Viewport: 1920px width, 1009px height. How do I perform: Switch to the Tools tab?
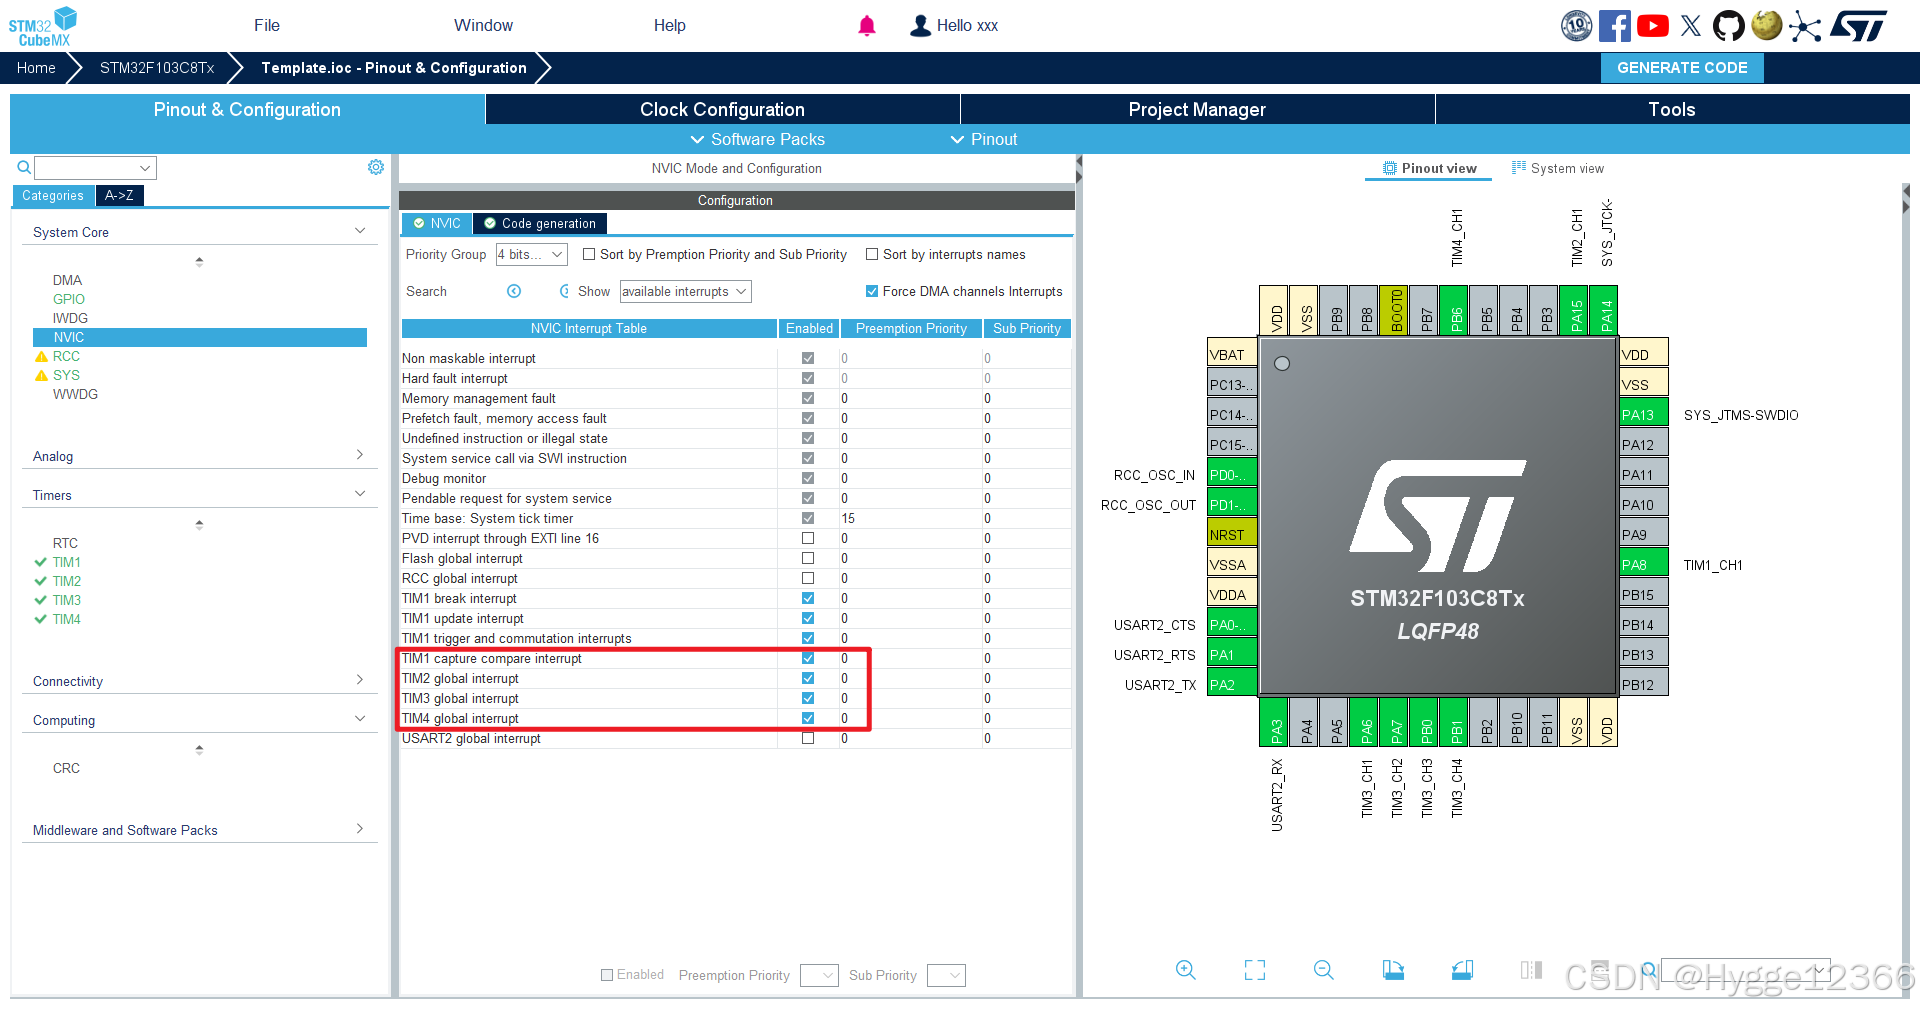click(1672, 109)
